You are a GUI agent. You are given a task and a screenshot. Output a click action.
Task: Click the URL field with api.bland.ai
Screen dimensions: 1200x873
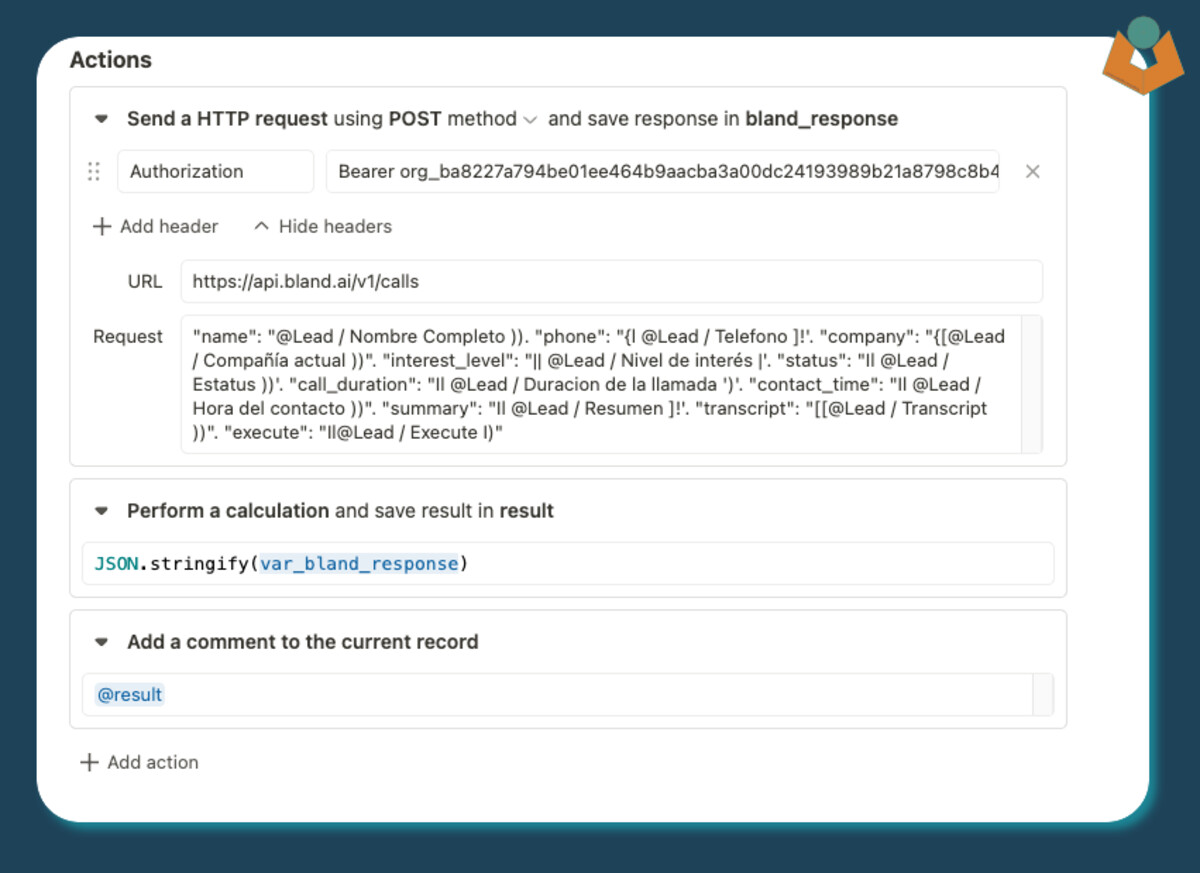(611, 282)
